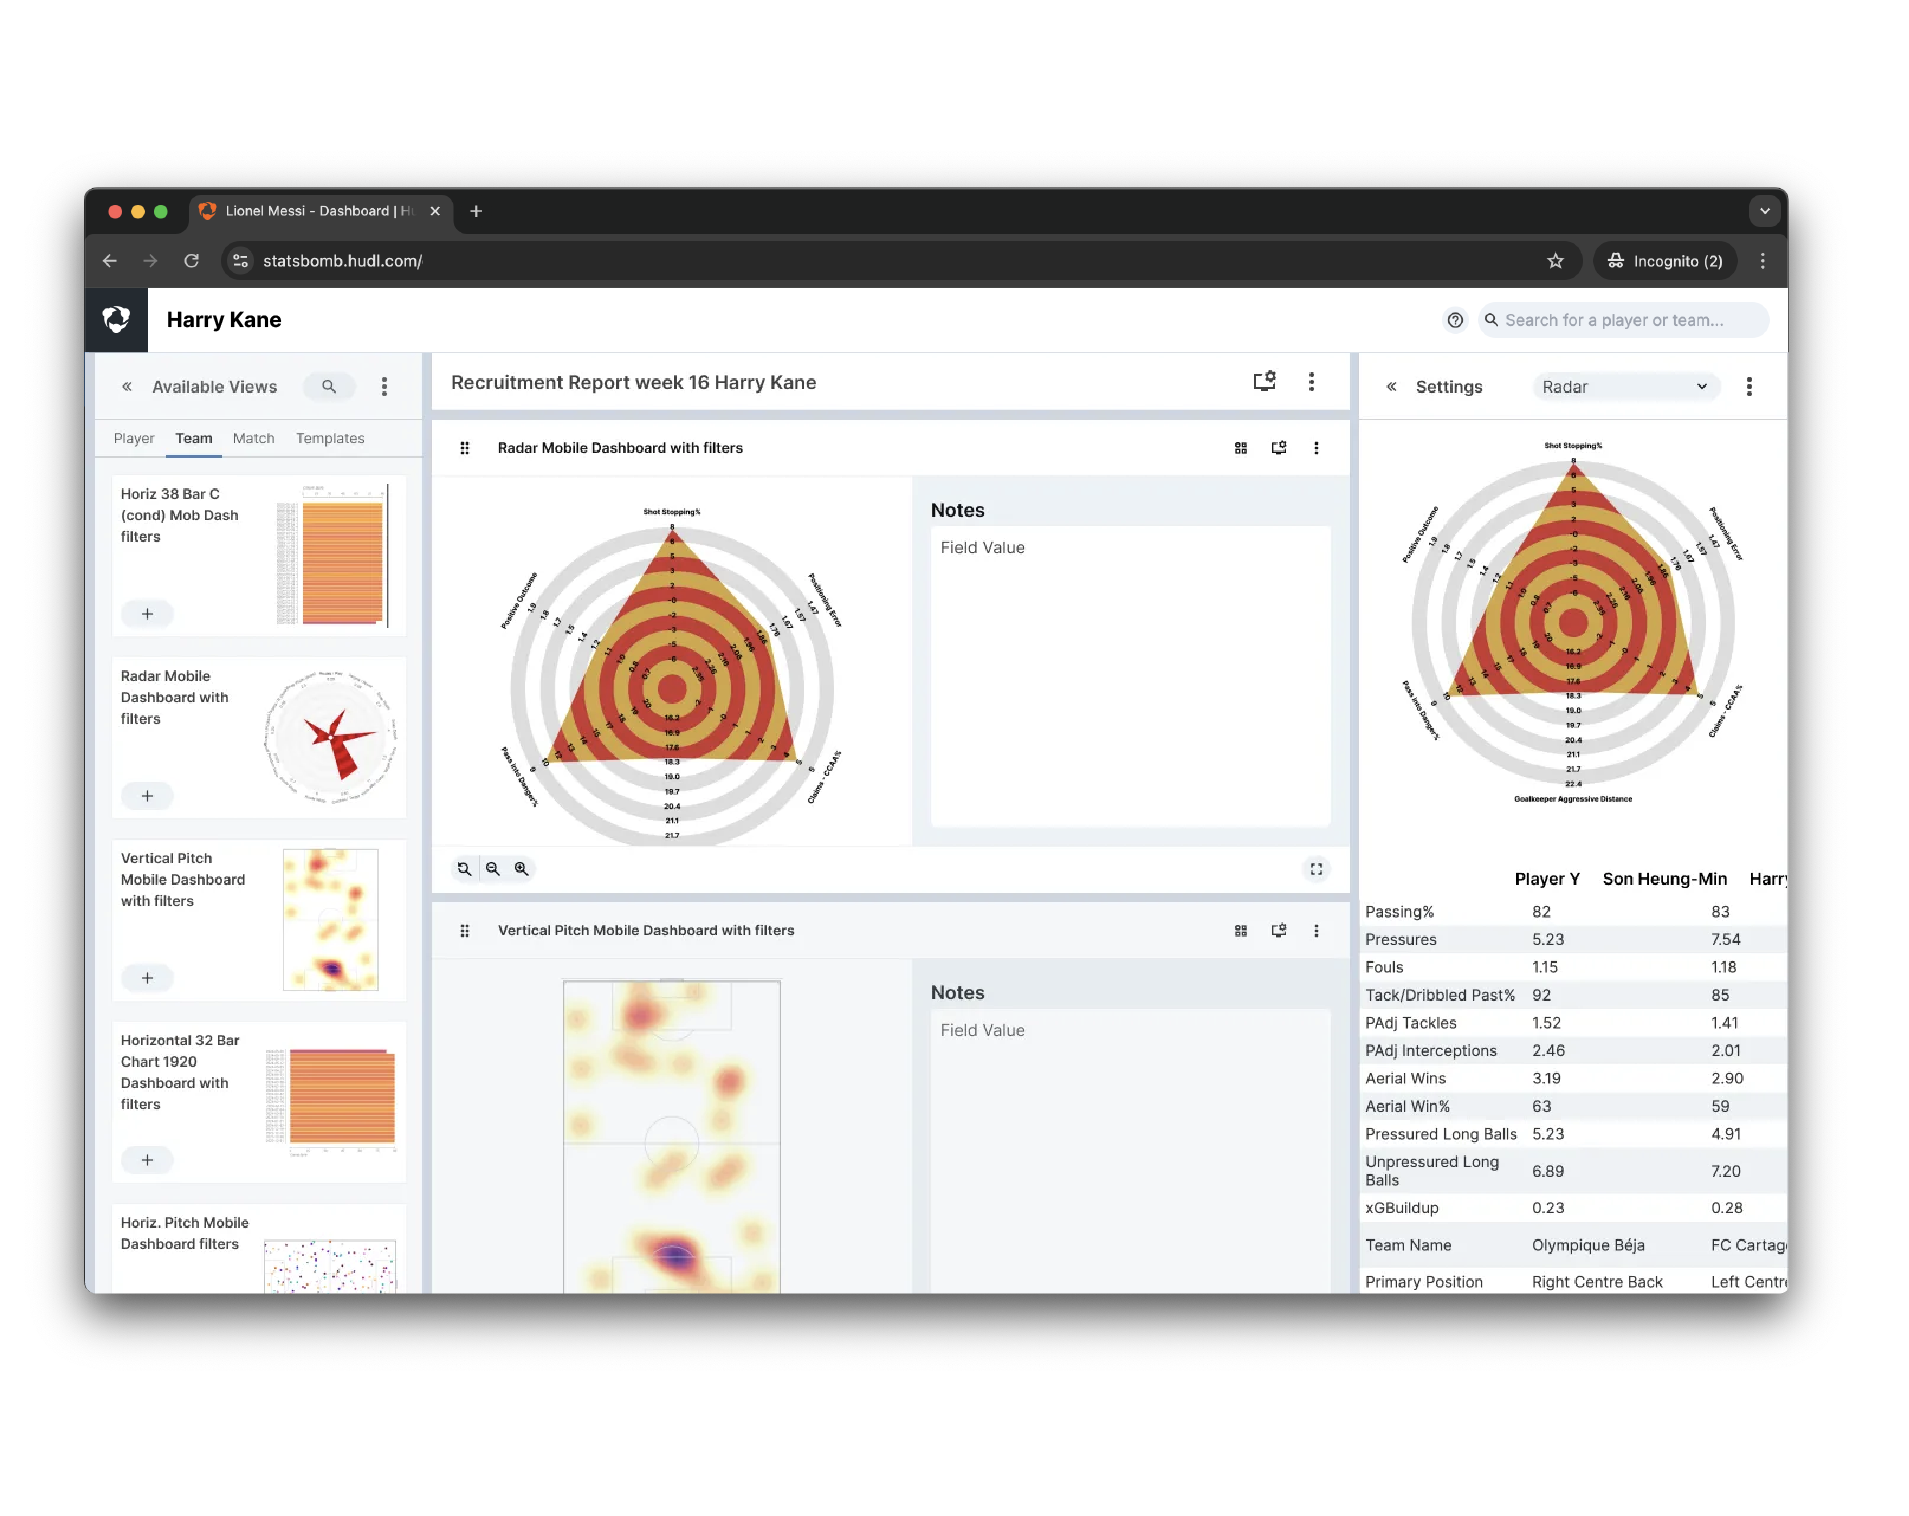1909x1516 pixels.
Task: Search within Available Views
Action: [329, 387]
